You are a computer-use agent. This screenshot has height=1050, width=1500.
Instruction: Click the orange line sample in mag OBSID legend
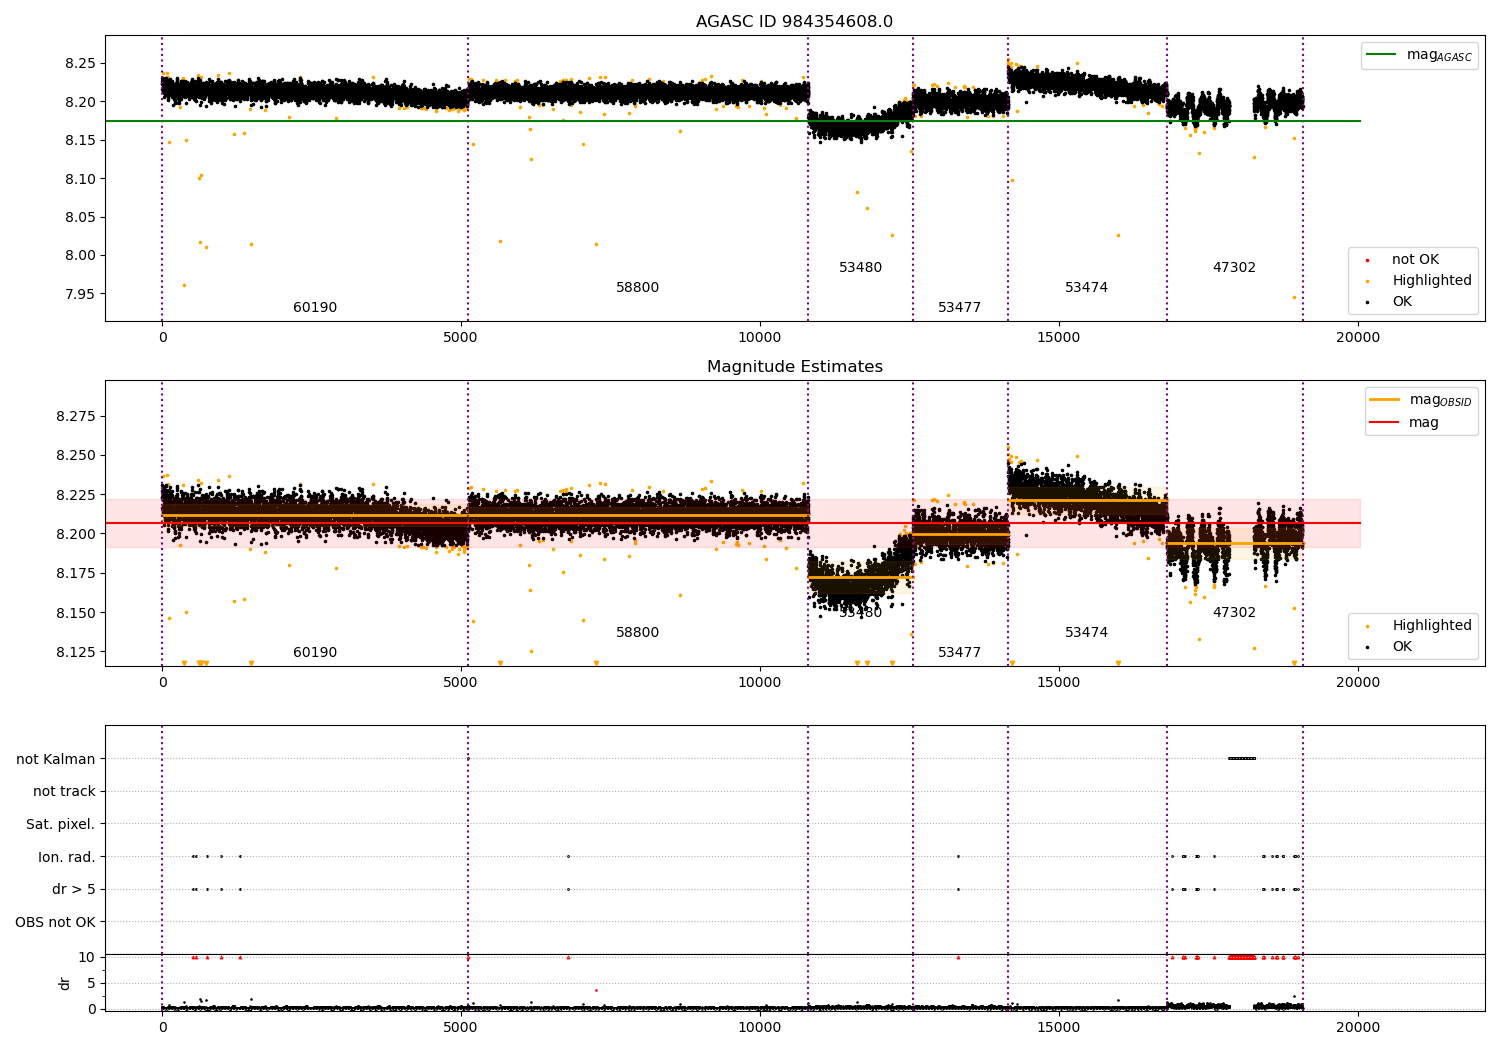[x=1385, y=399]
